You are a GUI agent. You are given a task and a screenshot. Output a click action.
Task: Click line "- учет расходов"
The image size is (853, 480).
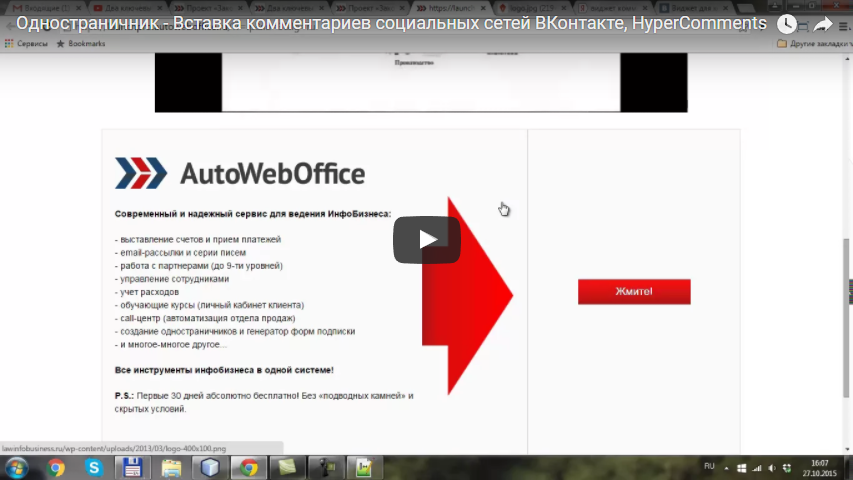[147, 292]
